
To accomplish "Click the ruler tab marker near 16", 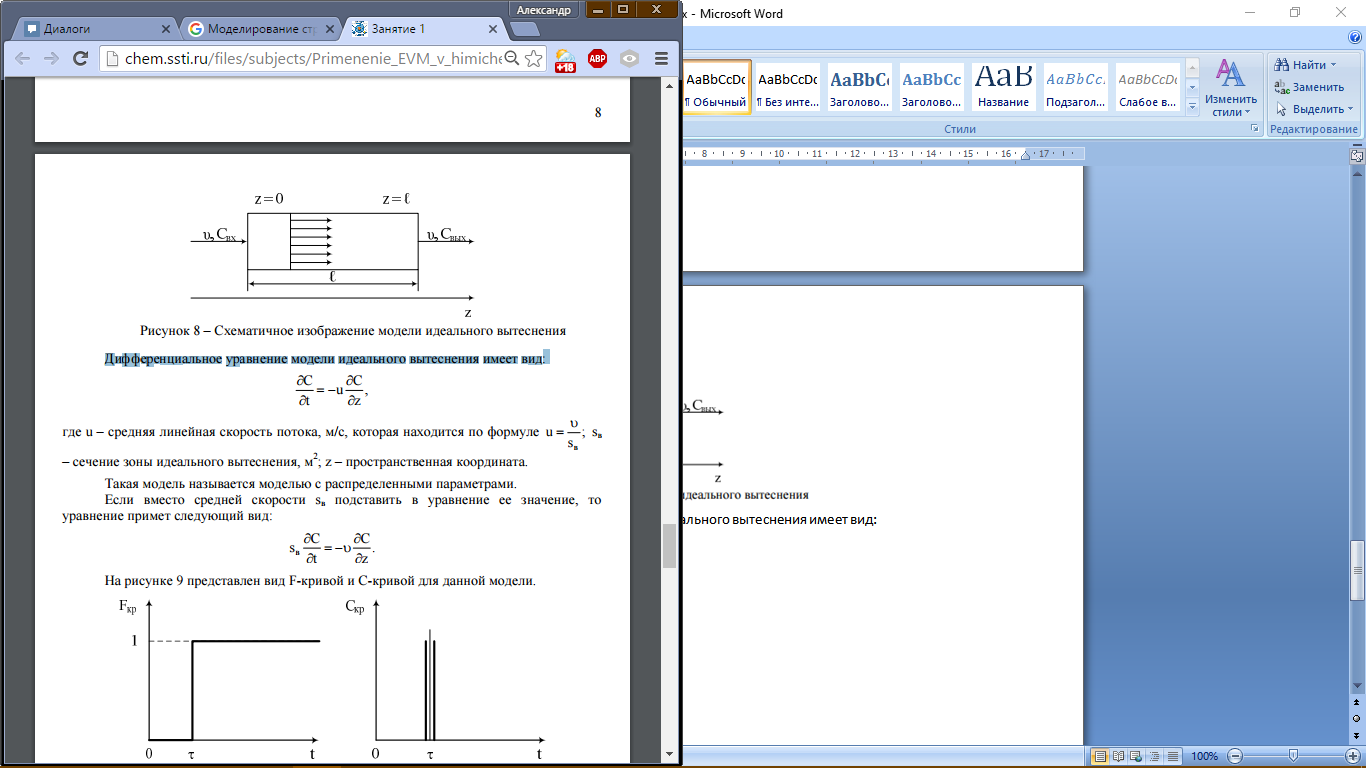I will tap(1025, 154).
